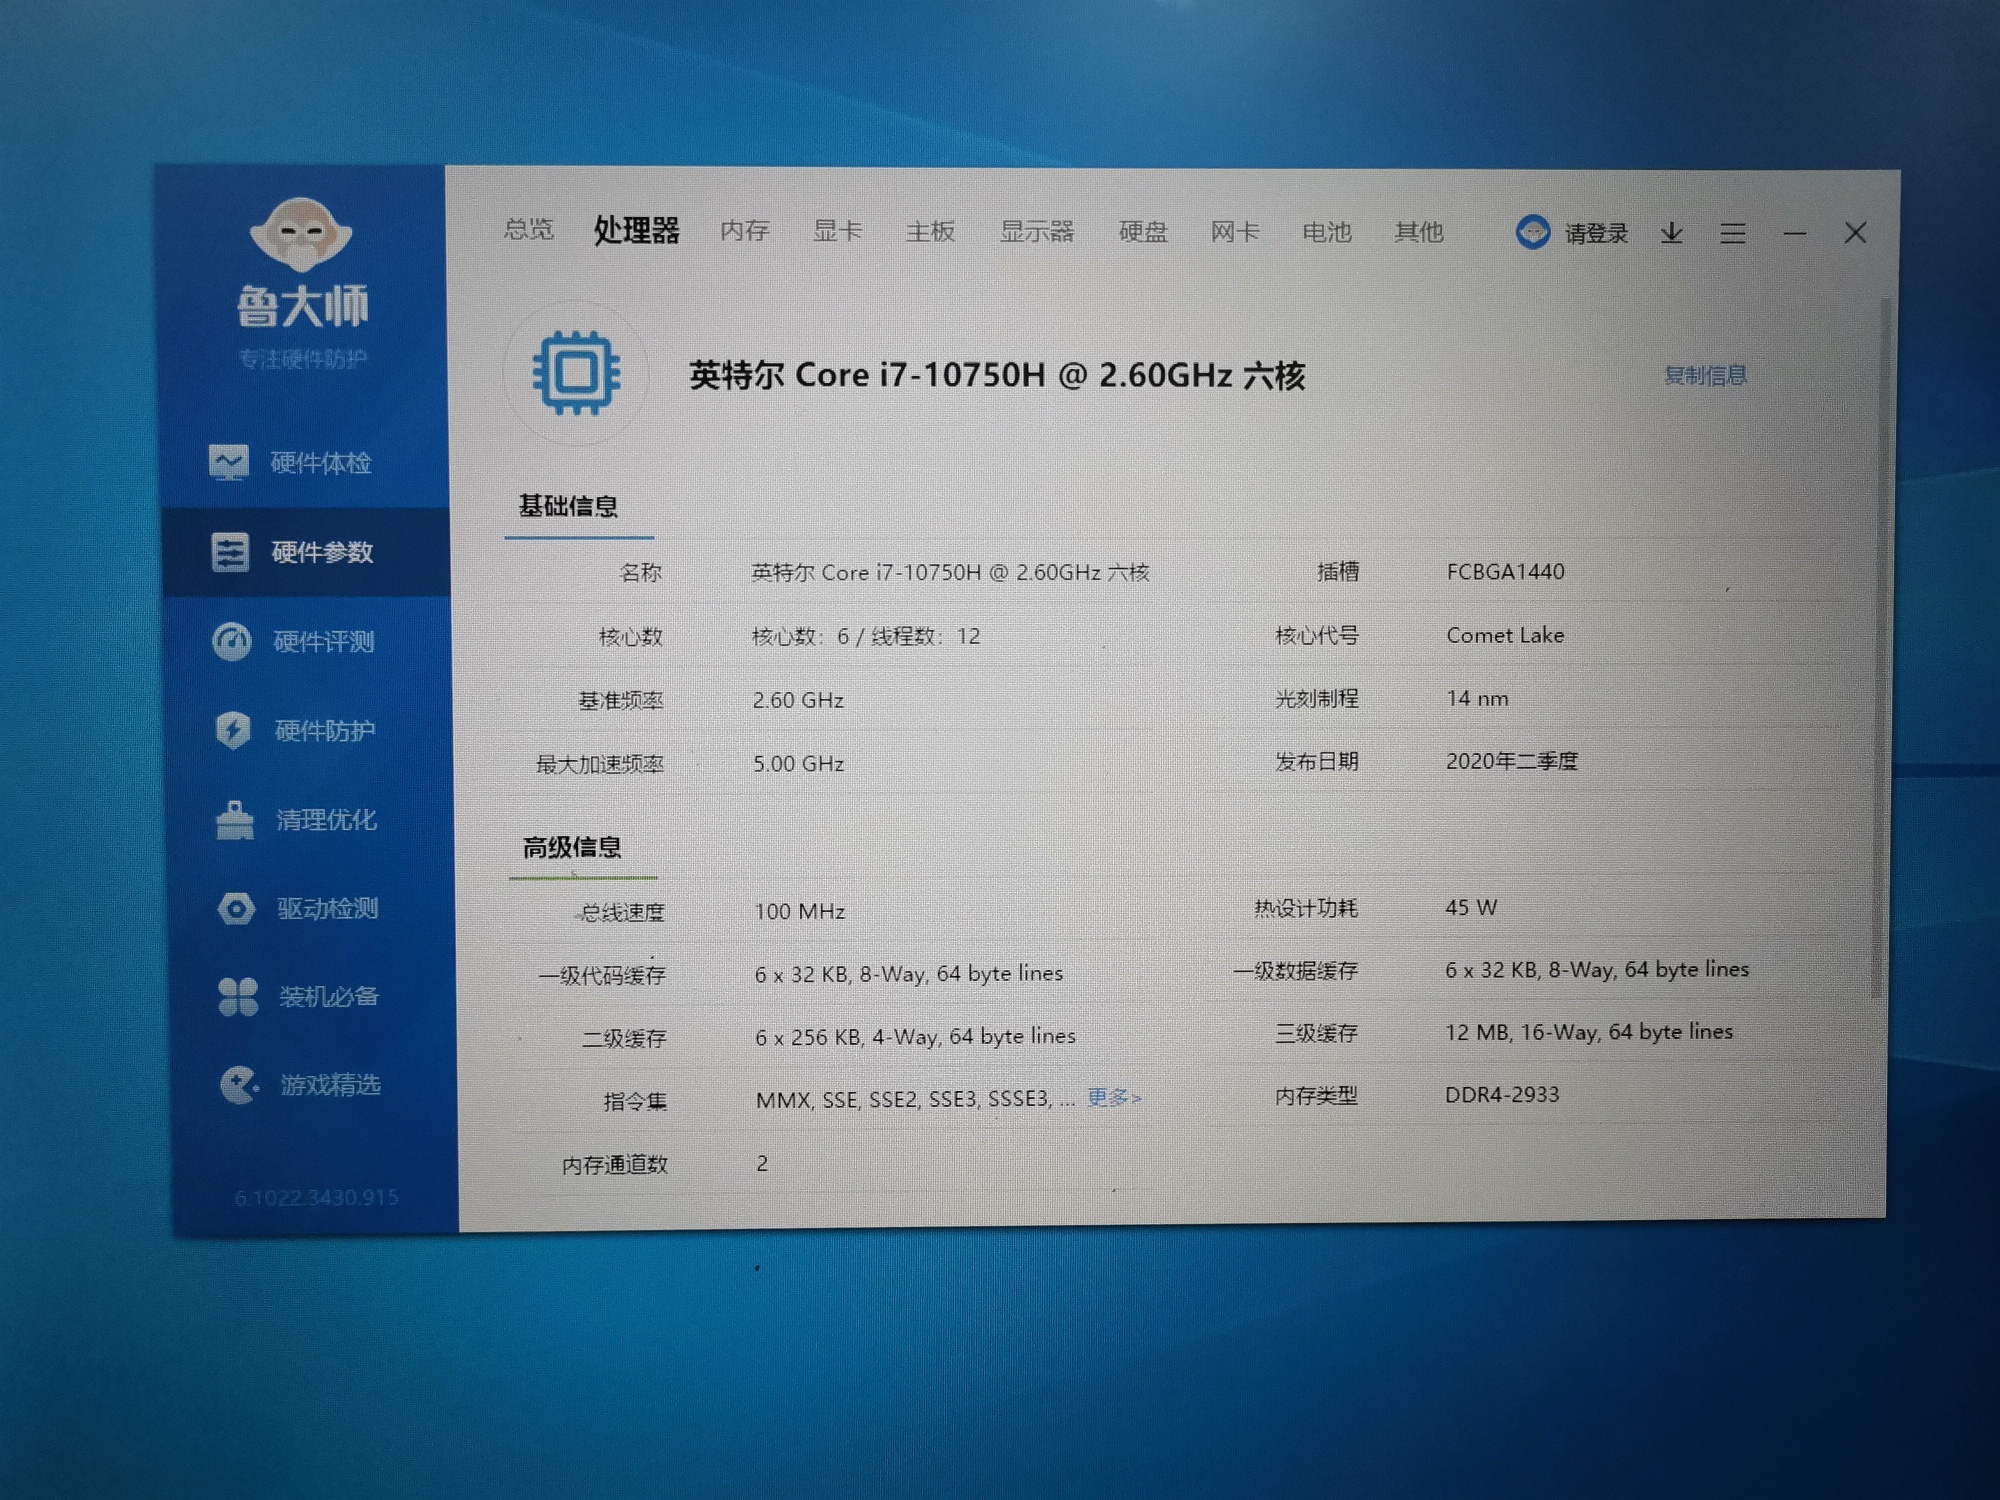Switch to the 显卡 tab
Screen dimensions: 2000x1500
(x=837, y=231)
